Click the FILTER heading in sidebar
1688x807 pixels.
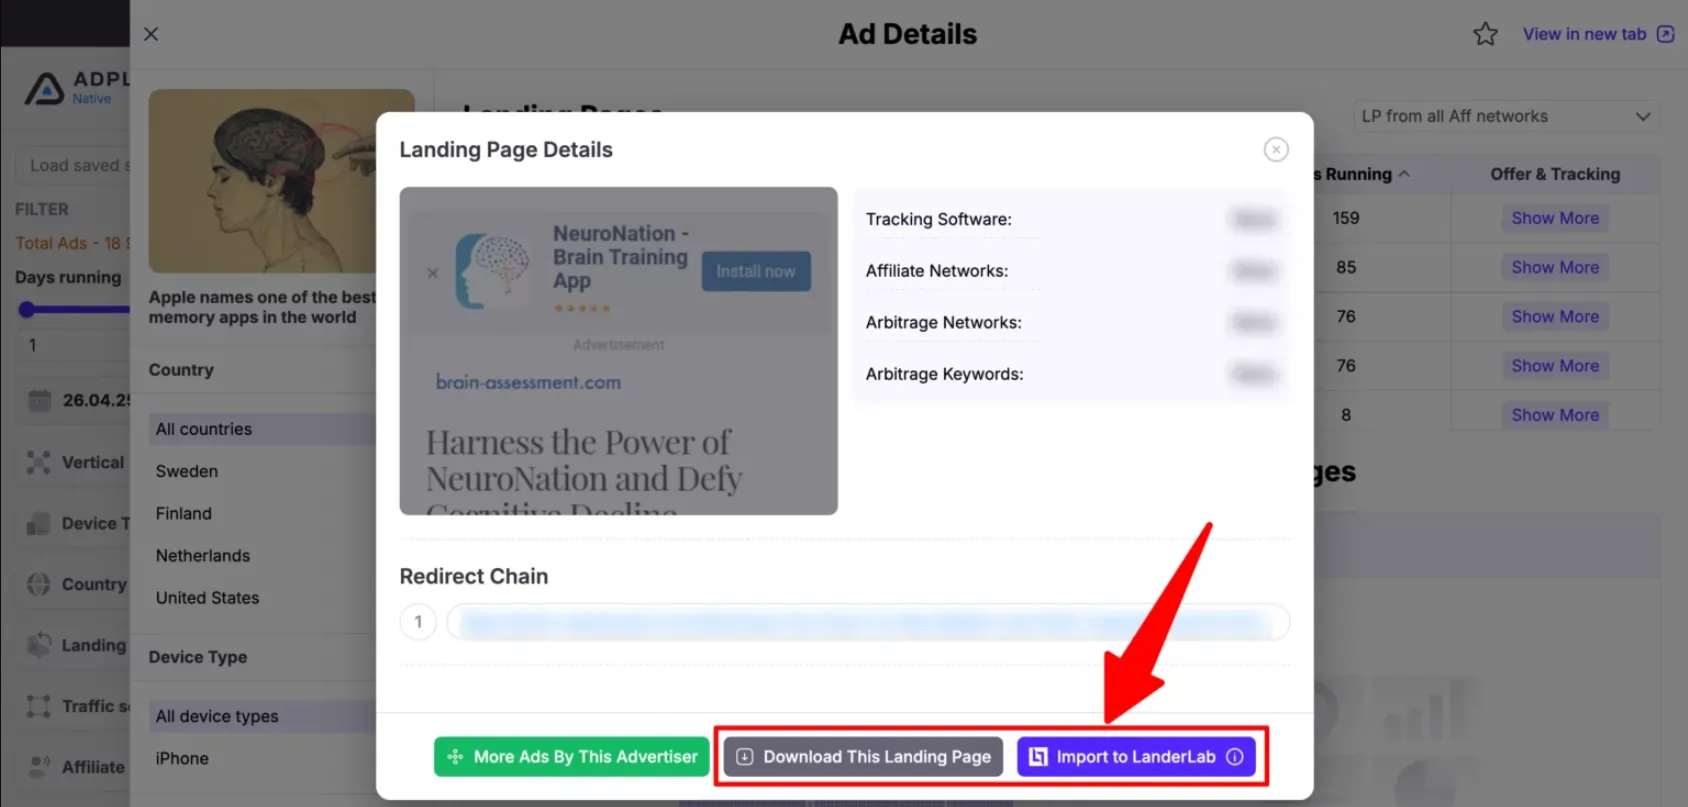pos(42,209)
